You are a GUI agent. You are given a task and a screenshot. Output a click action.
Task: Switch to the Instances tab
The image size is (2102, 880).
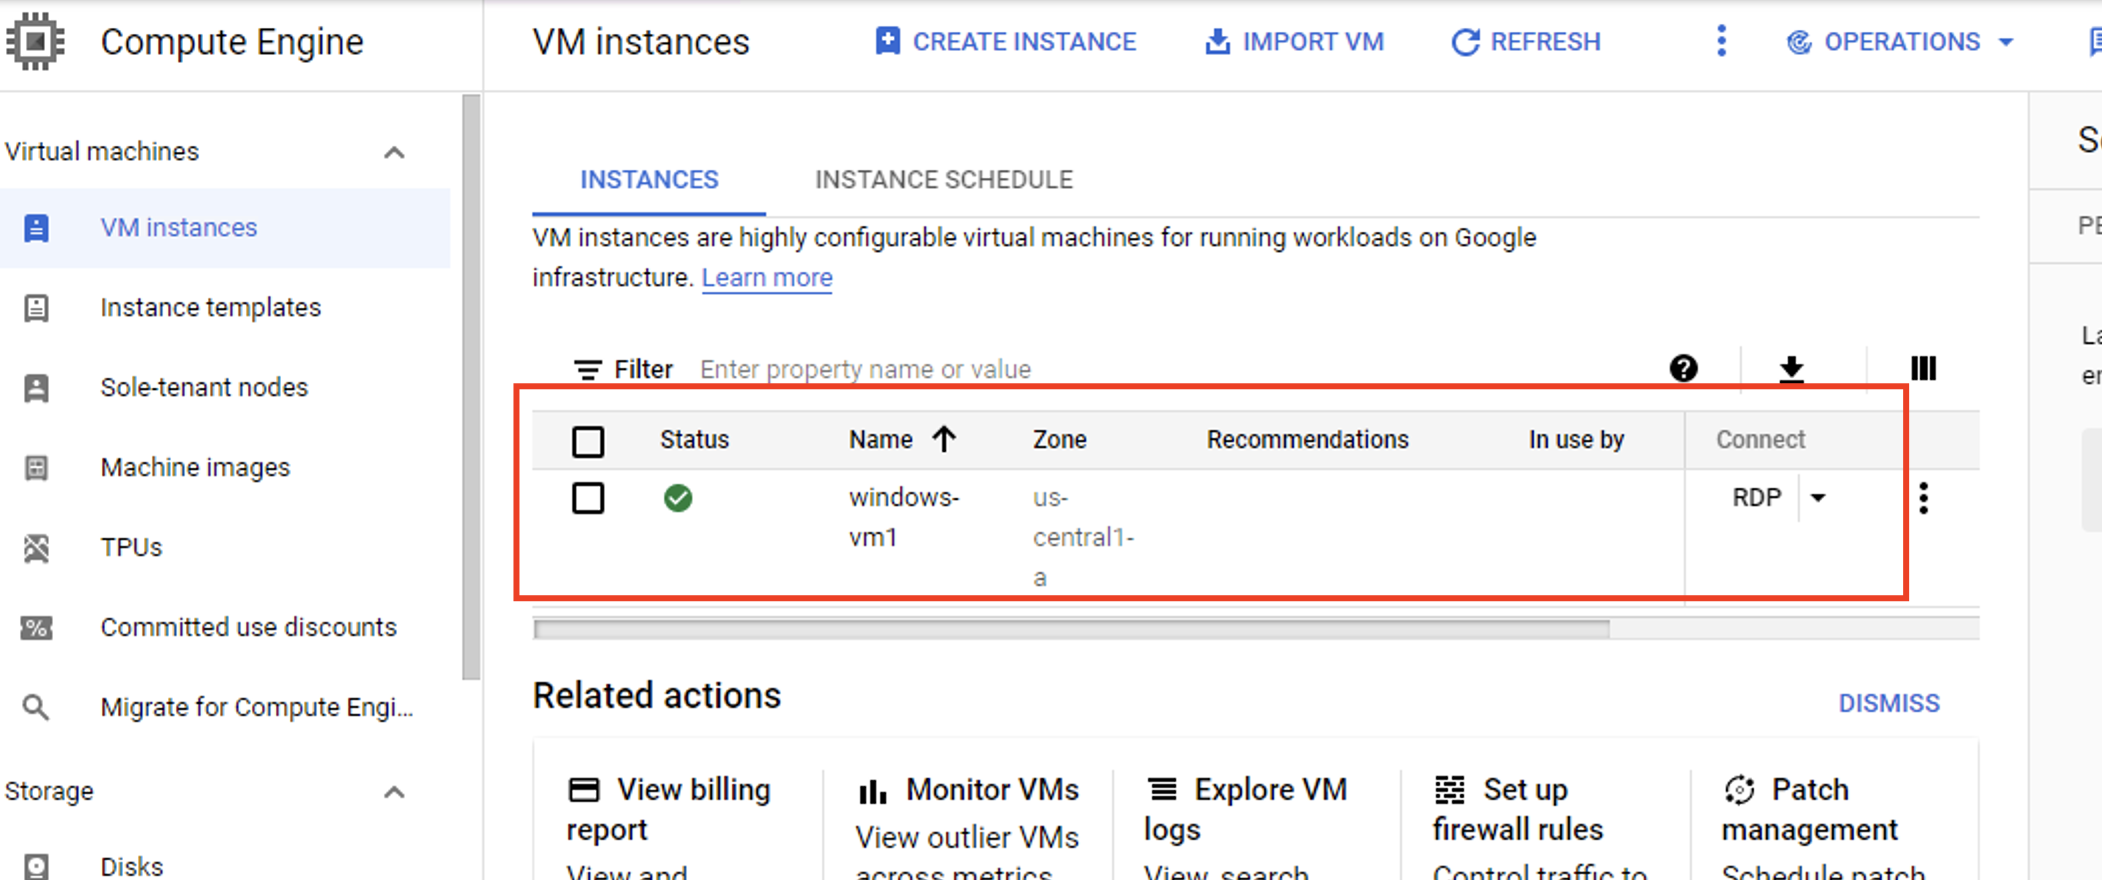pos(649,180)
